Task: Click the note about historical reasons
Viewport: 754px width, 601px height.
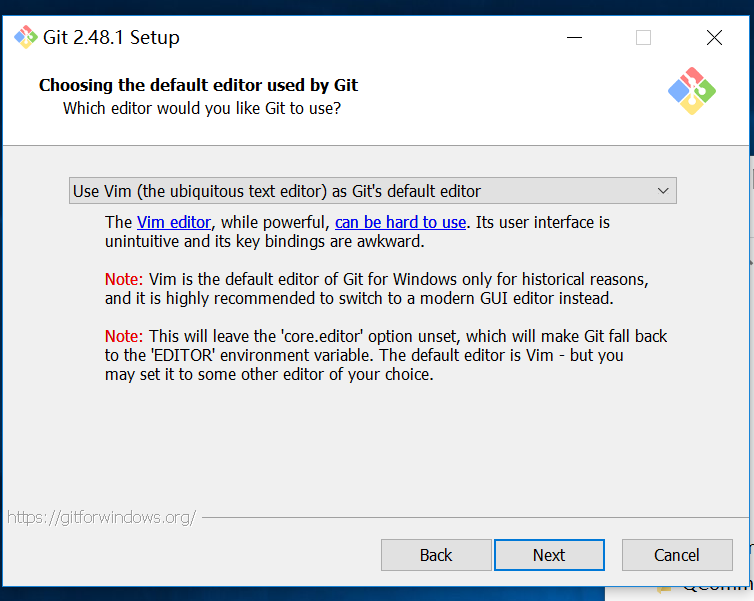Action: pos(377,288)
